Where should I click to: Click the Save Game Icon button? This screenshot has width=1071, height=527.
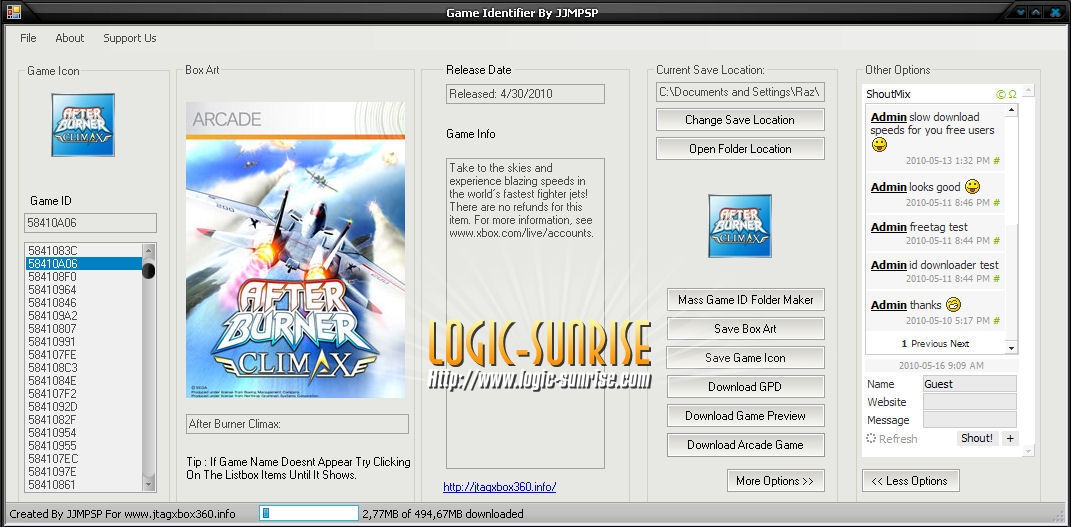[746, 358]
